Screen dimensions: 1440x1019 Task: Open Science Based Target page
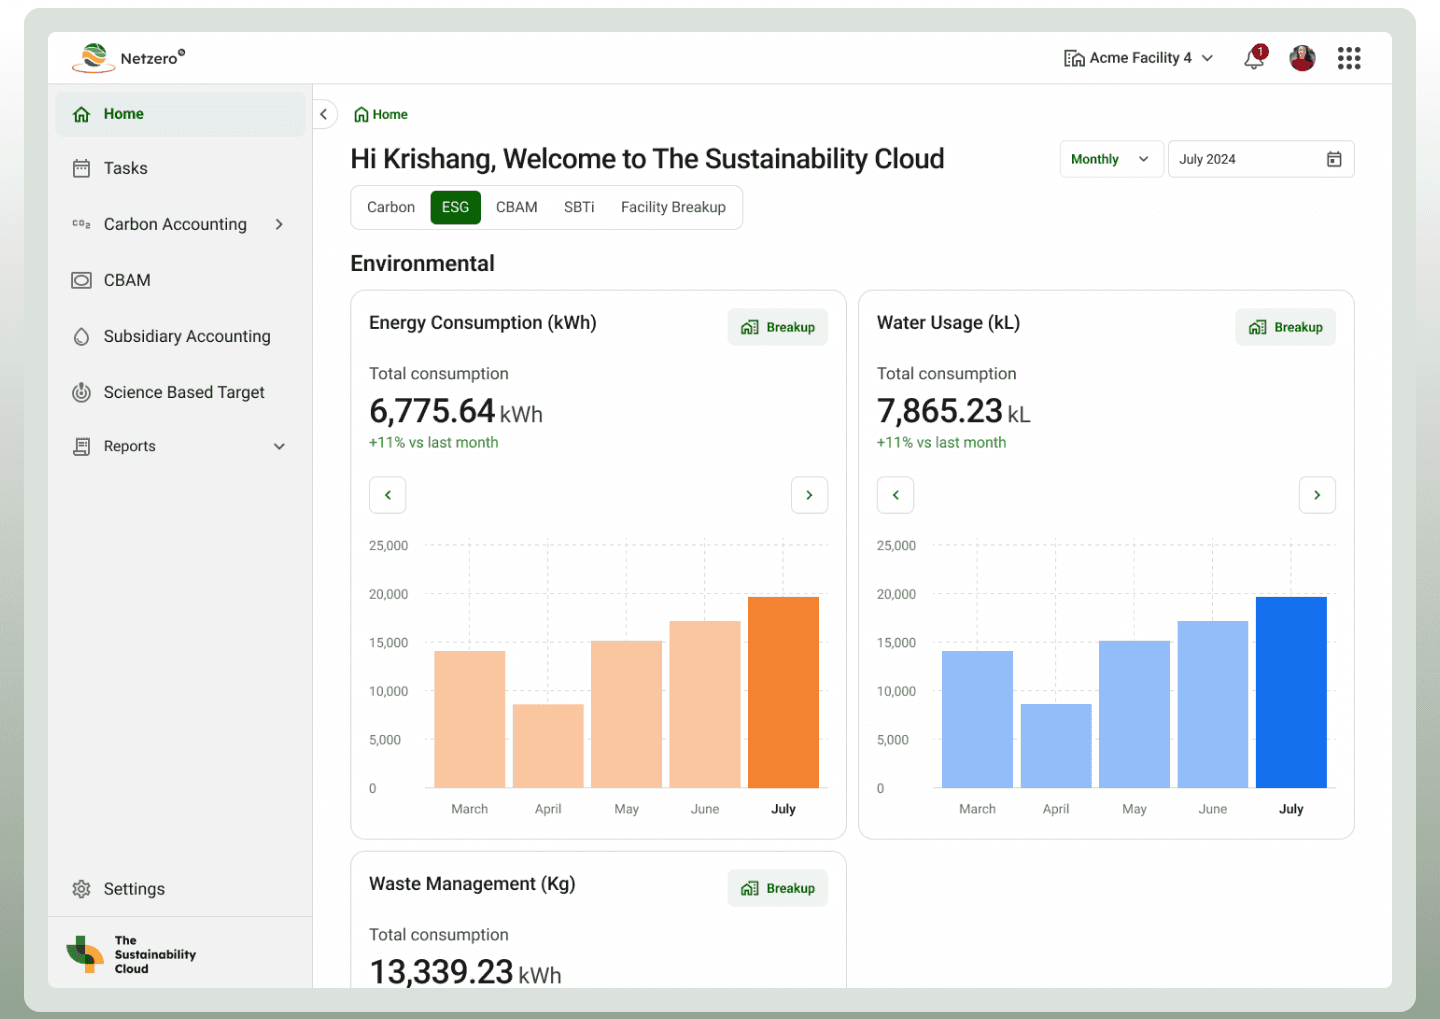tap(184, 392)
